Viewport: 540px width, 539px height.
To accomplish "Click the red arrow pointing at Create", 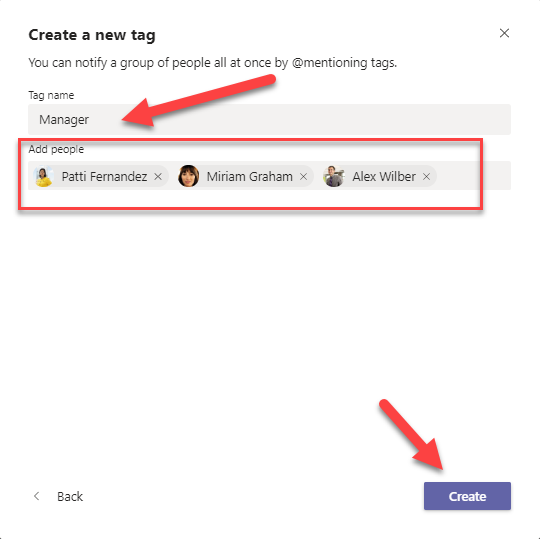I will [x=412, y=435].
